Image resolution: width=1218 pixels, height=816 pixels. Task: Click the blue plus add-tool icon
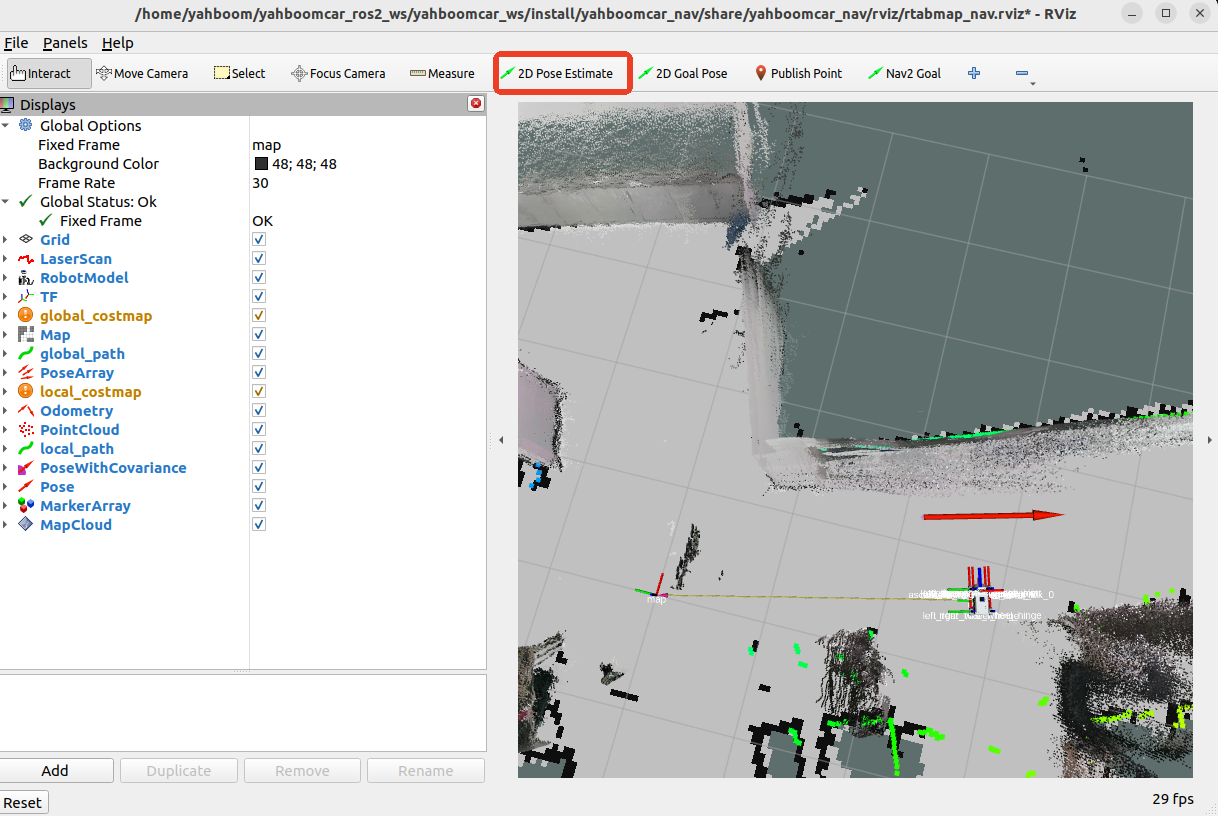point(974,73)
